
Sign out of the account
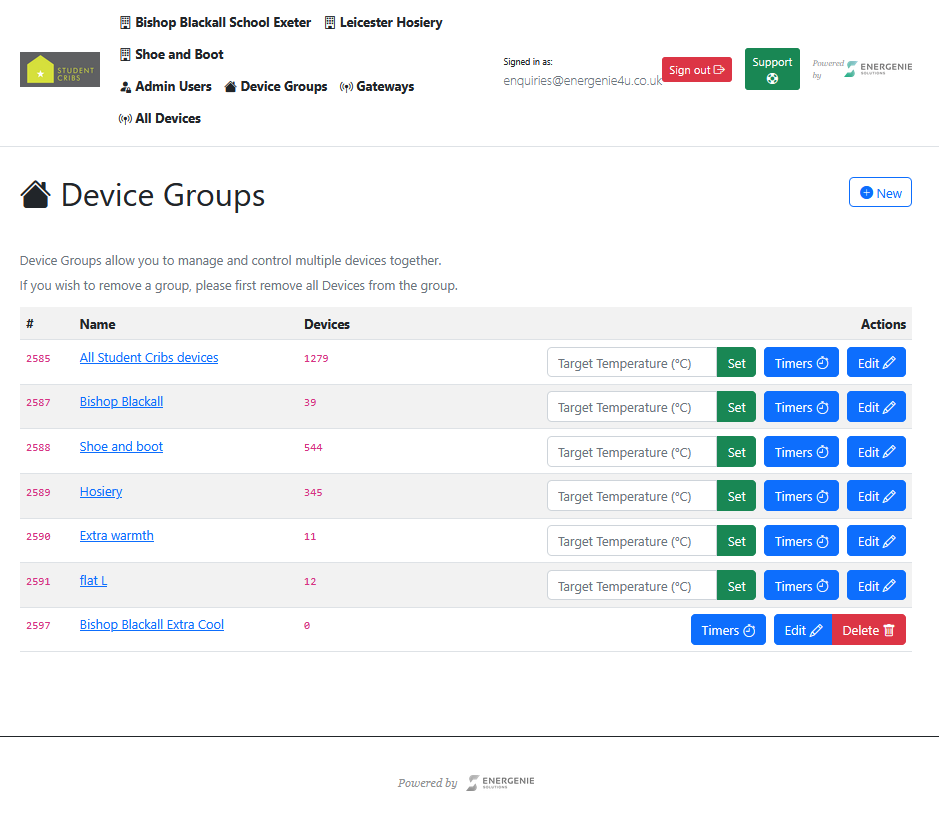[x=696, y=70]
